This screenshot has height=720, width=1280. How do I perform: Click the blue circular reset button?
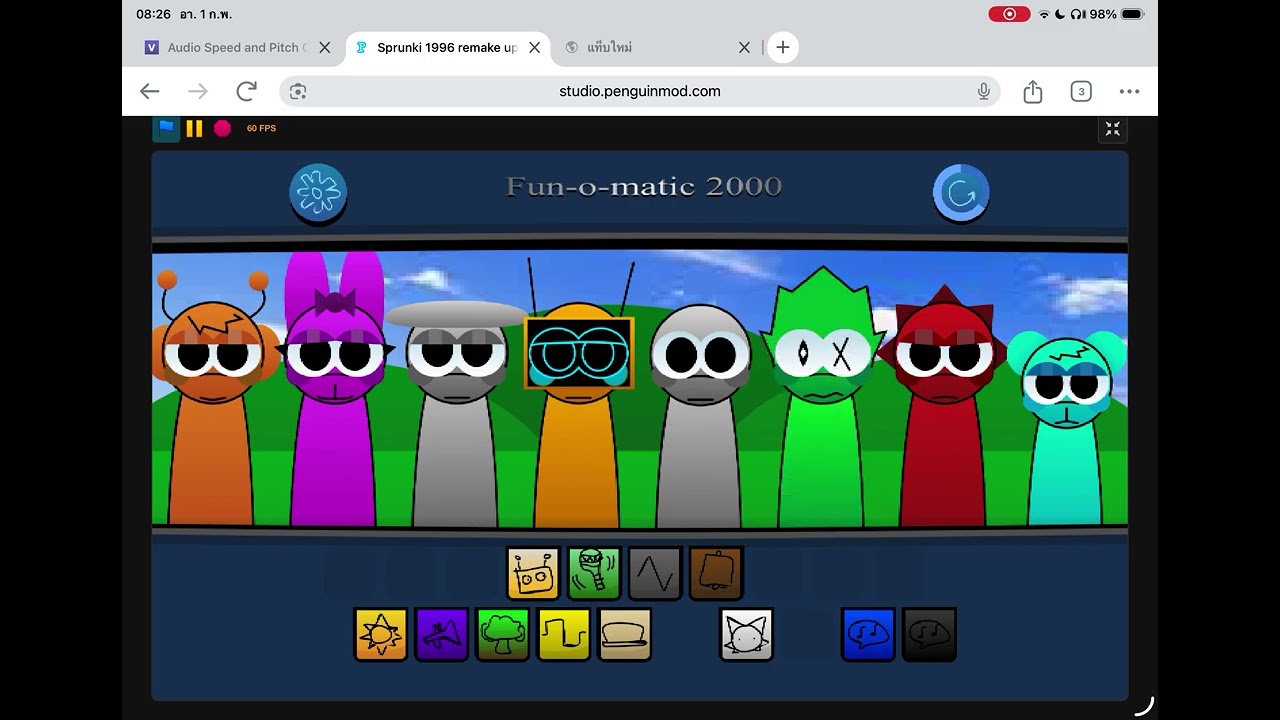[961, 193]
